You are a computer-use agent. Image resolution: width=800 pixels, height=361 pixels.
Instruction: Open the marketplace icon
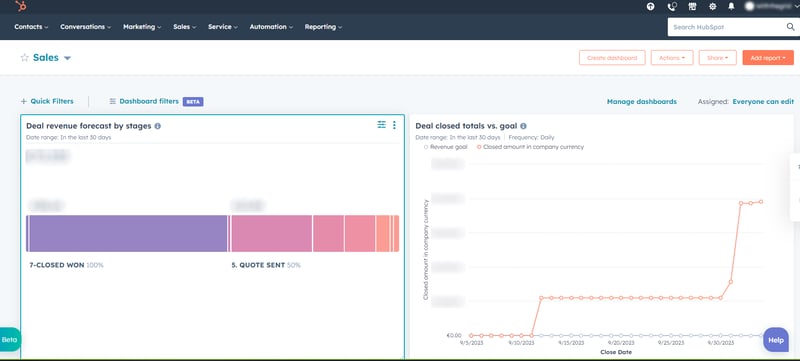tap(692, 7)
